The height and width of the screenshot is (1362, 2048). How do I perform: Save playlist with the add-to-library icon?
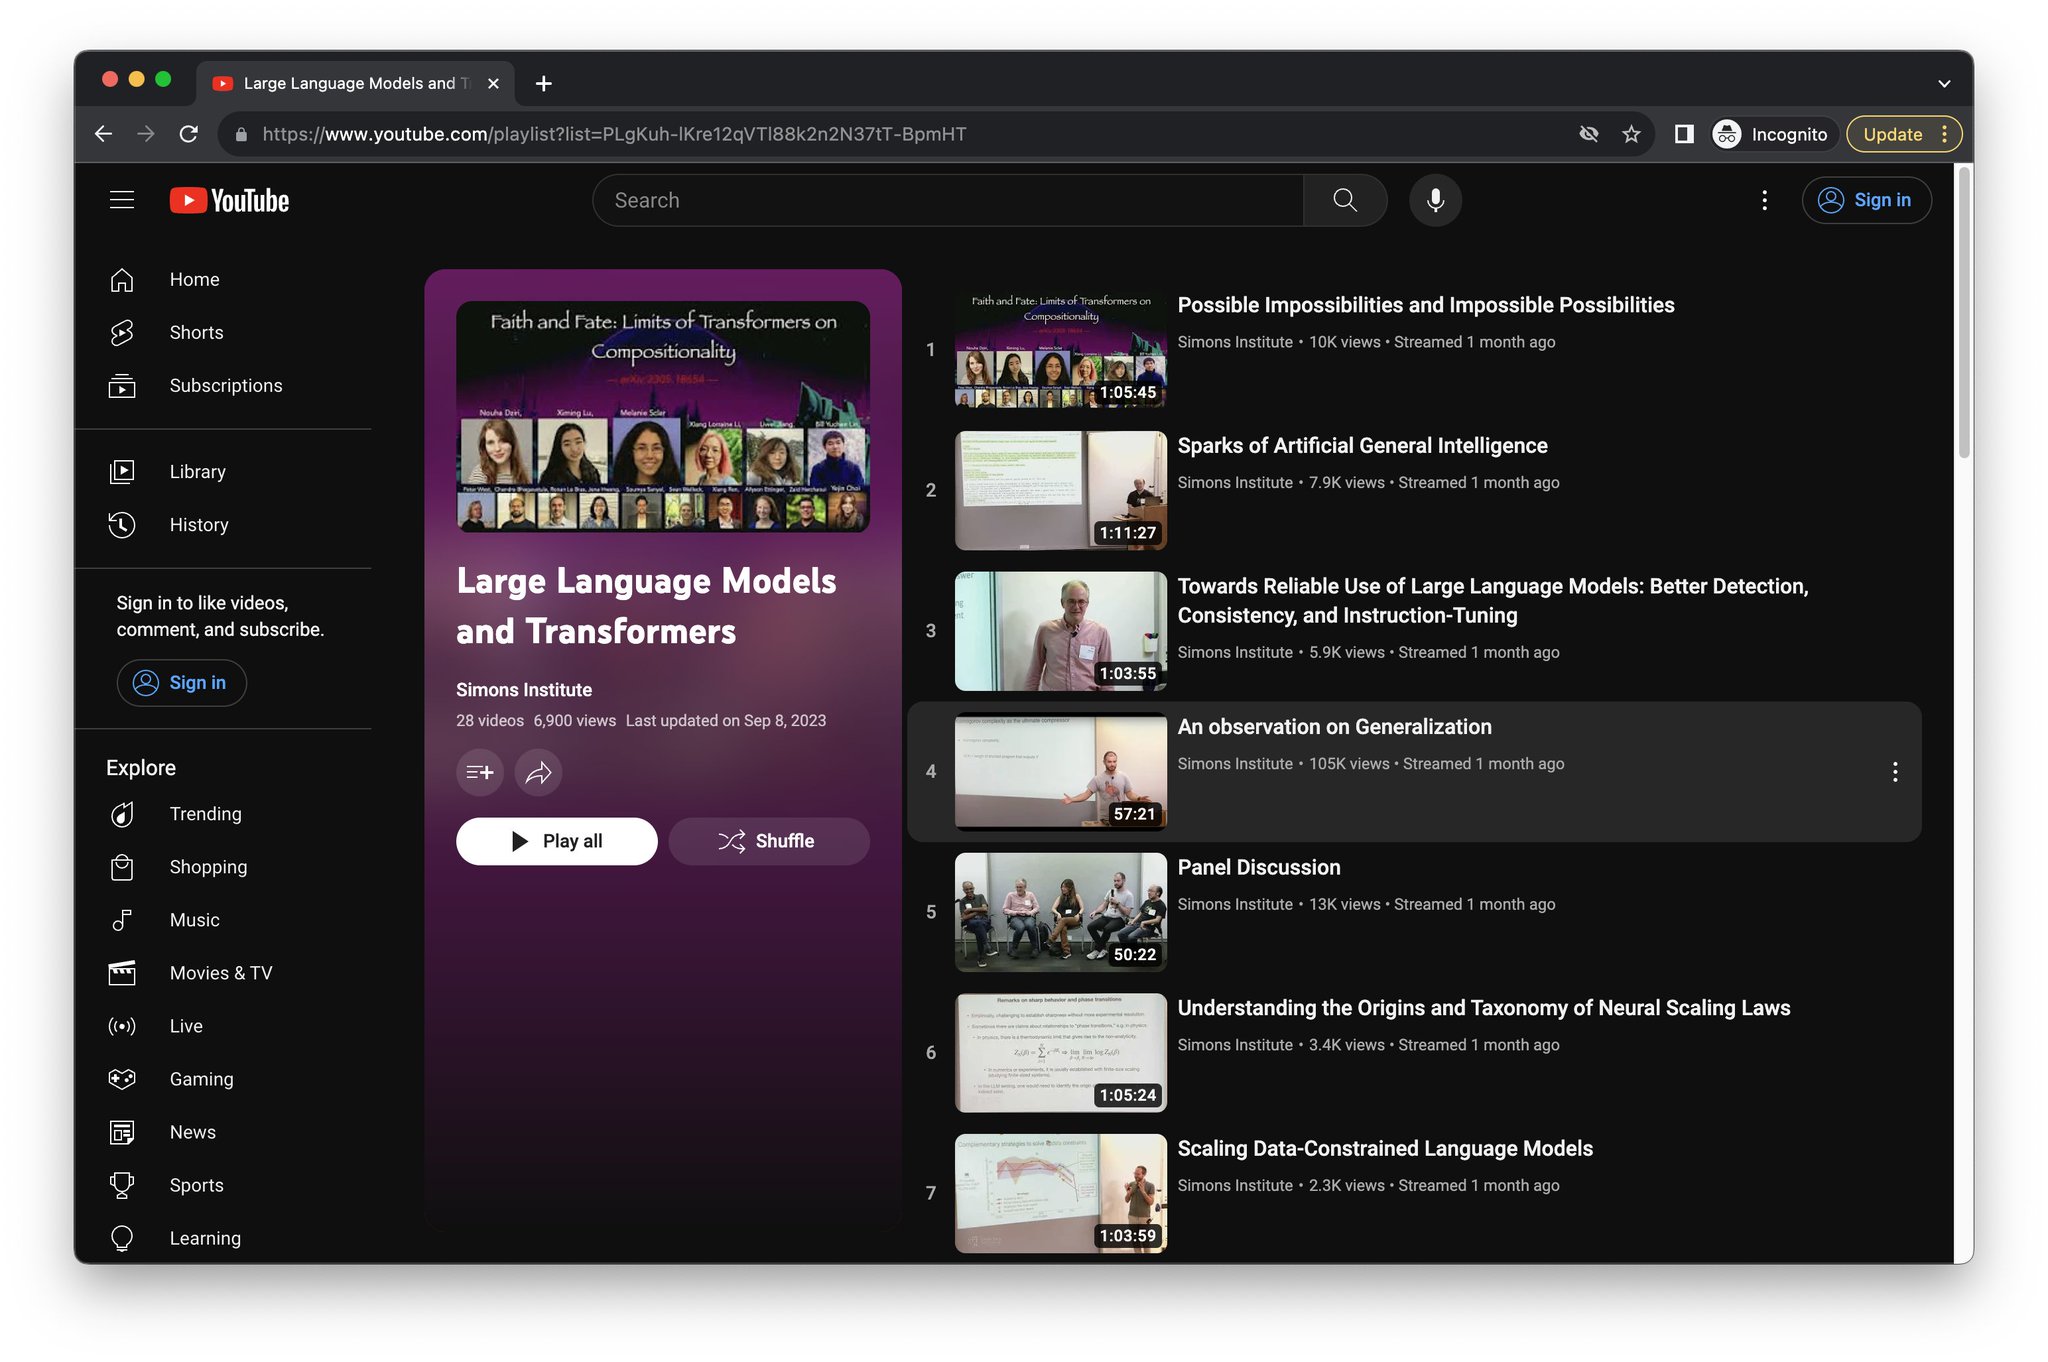(480, 772)
